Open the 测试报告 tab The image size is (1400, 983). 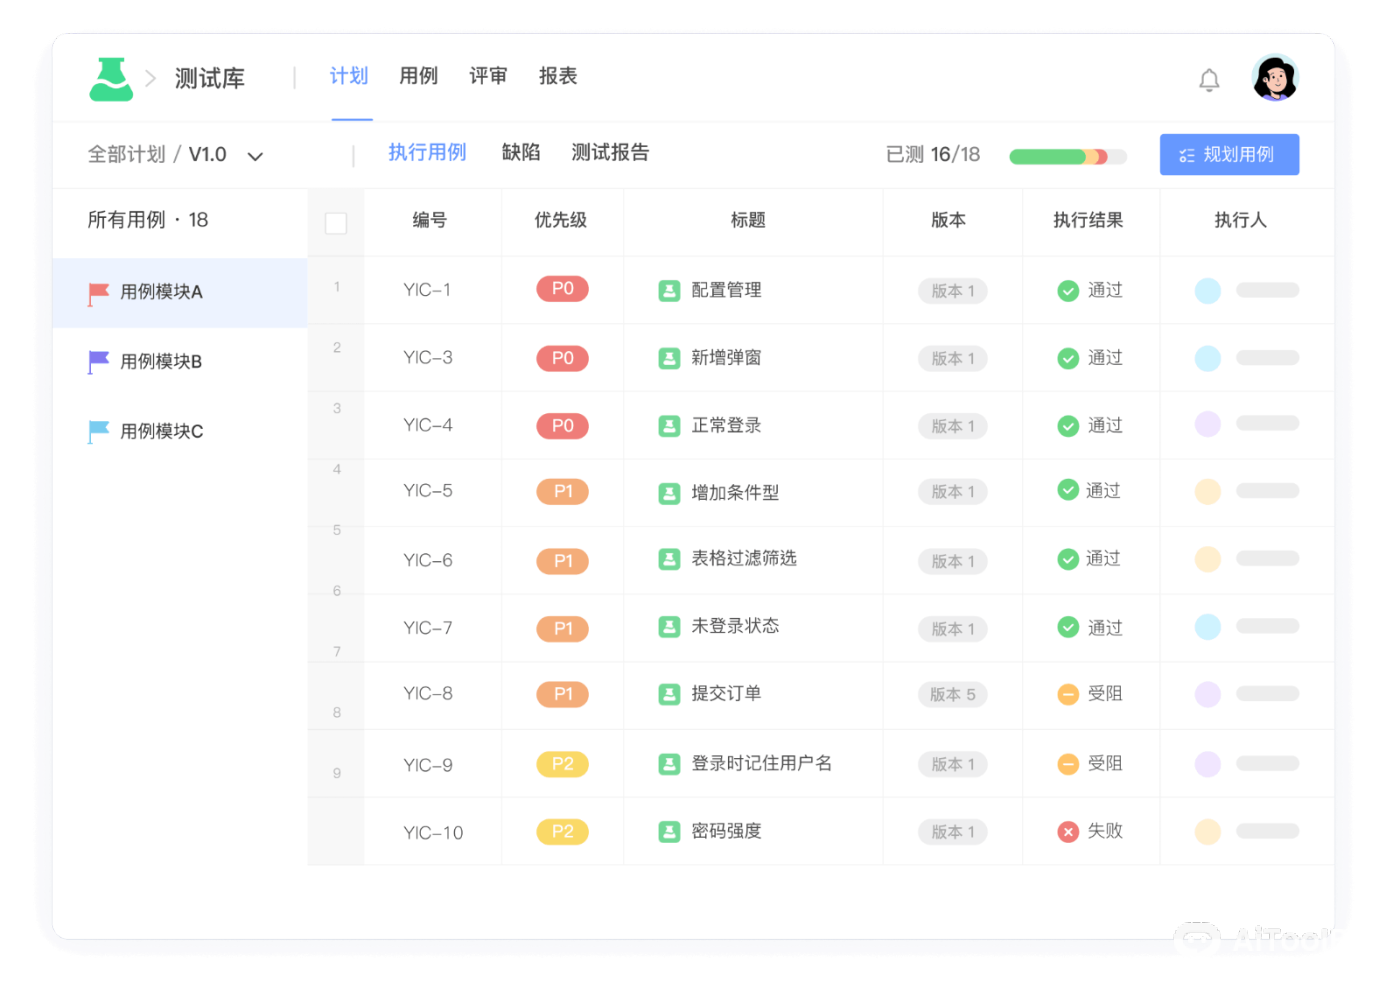click(x=610, y=153)
